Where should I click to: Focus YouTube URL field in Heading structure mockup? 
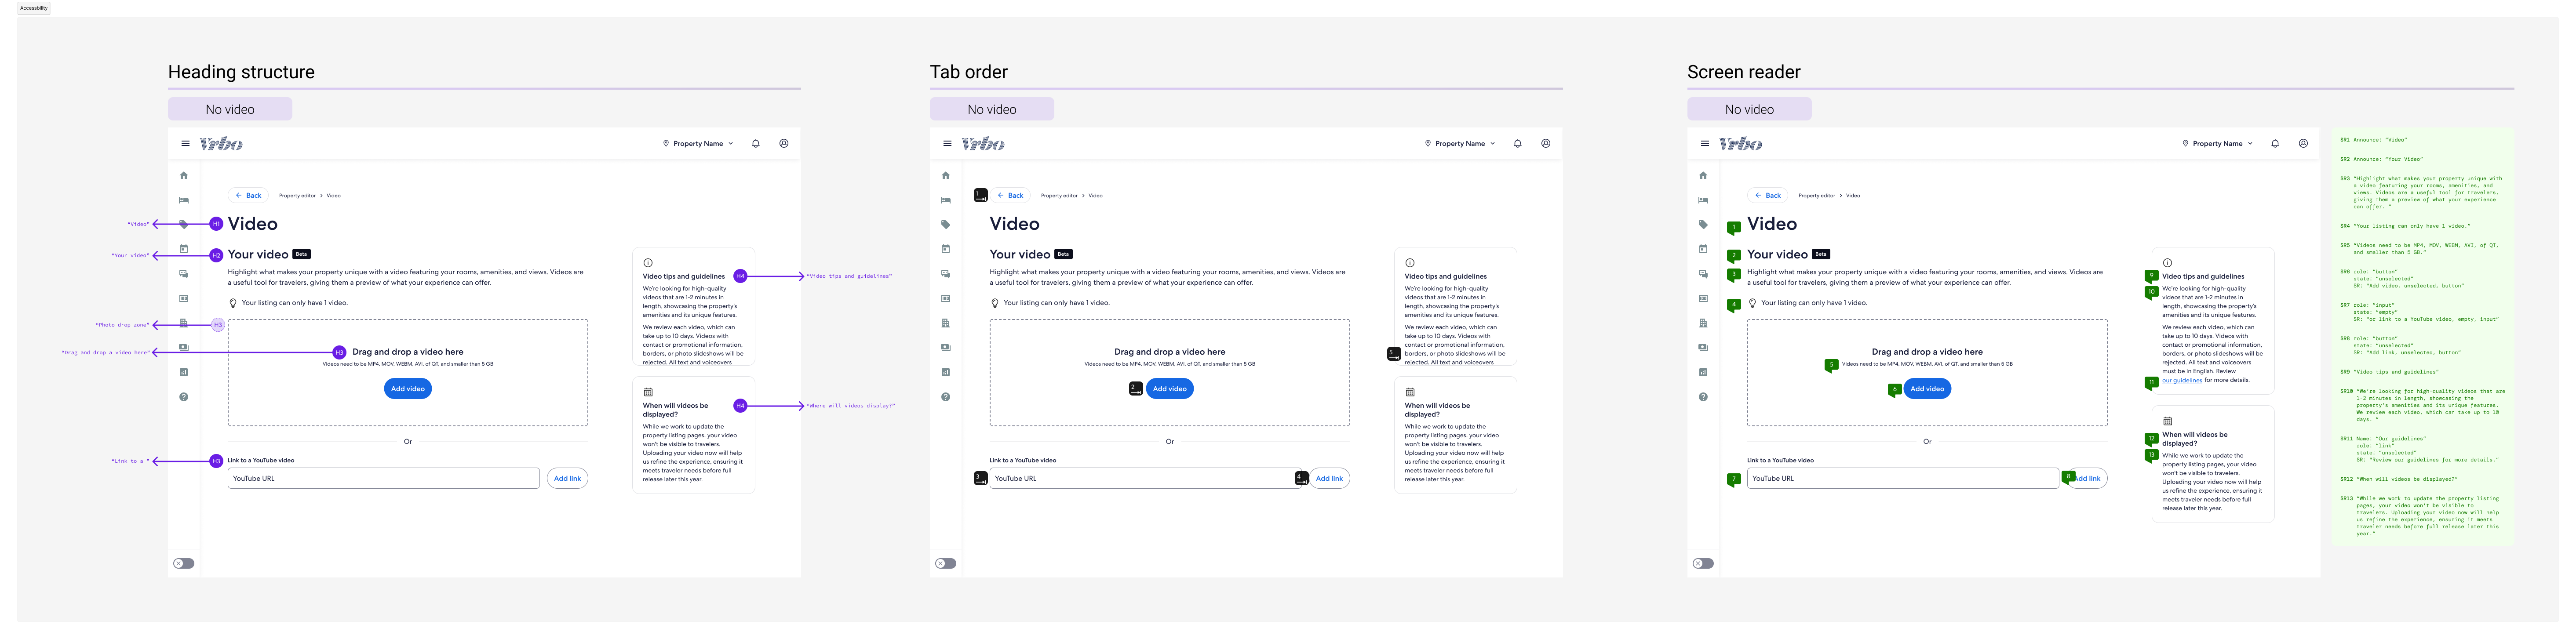pyautogui.click(x=384, y=478)
